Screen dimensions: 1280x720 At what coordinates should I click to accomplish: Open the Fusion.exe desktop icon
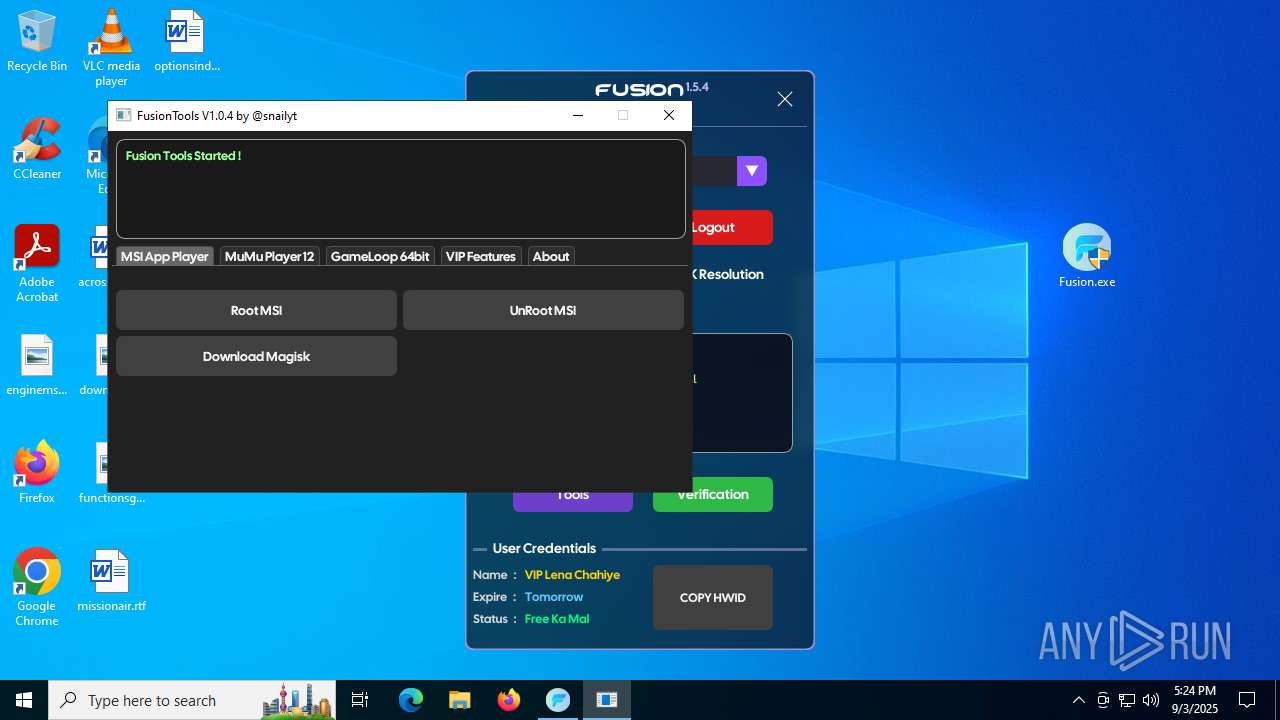tap(1087, 256)
